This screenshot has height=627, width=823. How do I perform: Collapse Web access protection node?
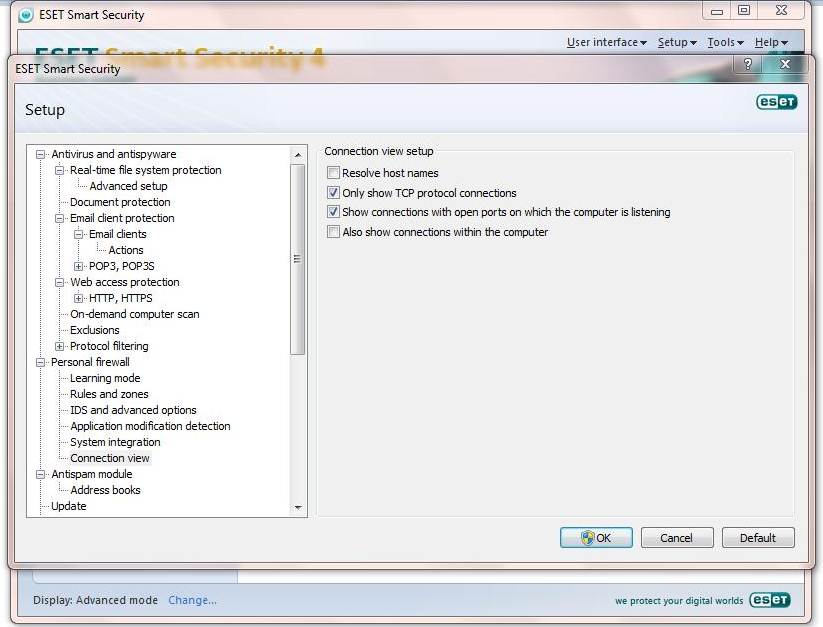59,282
